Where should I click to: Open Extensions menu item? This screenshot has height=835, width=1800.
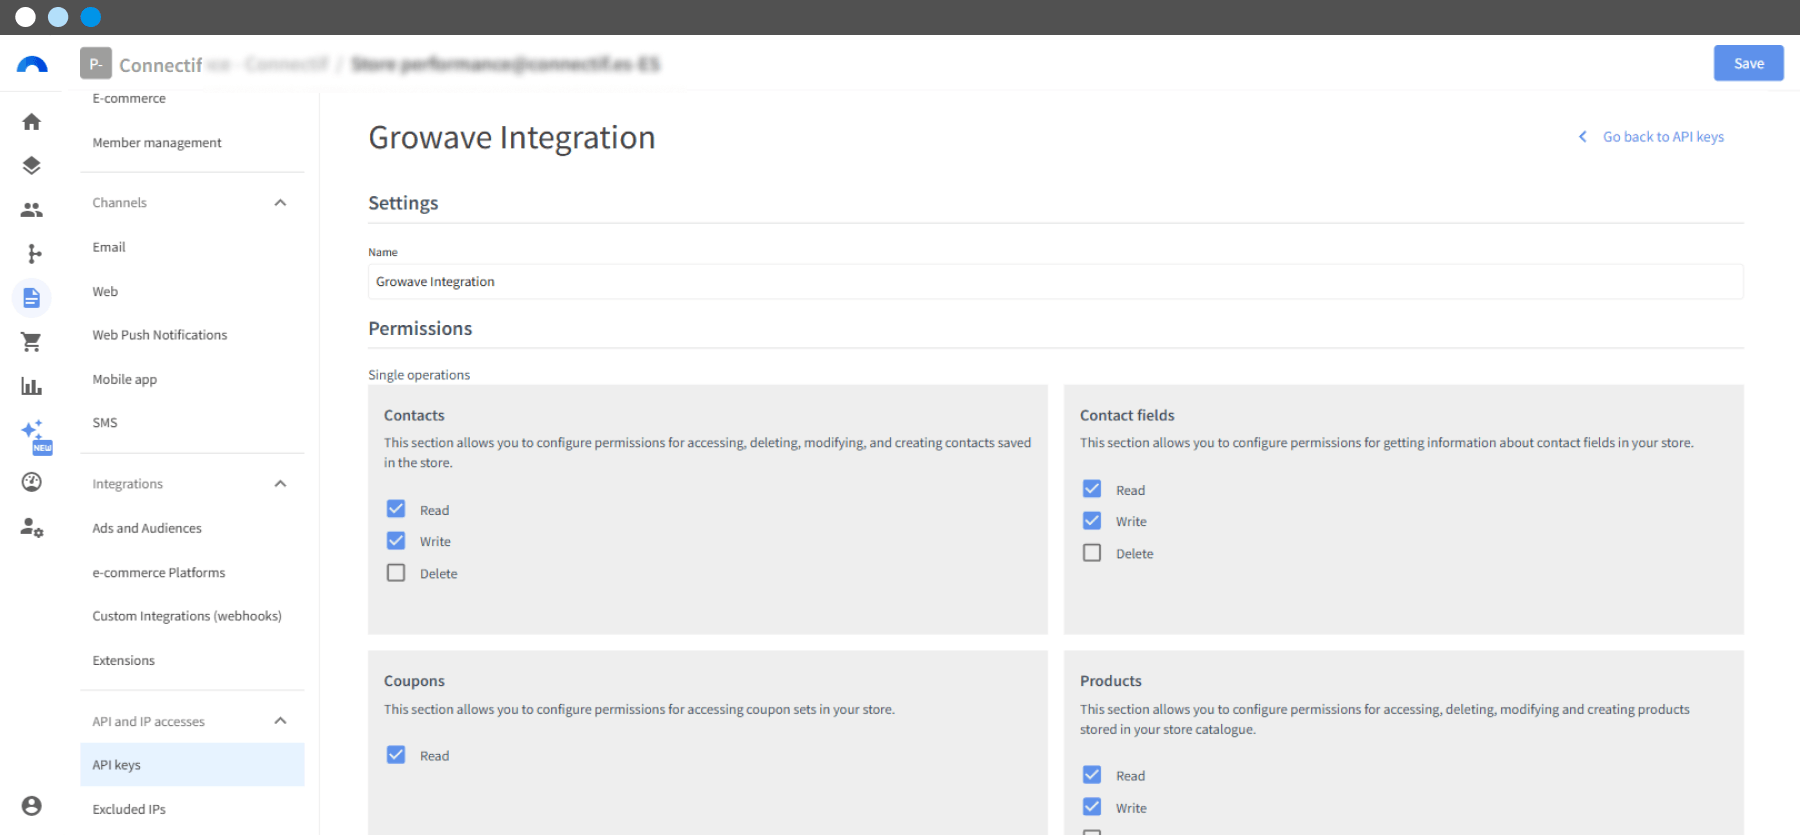124,661
